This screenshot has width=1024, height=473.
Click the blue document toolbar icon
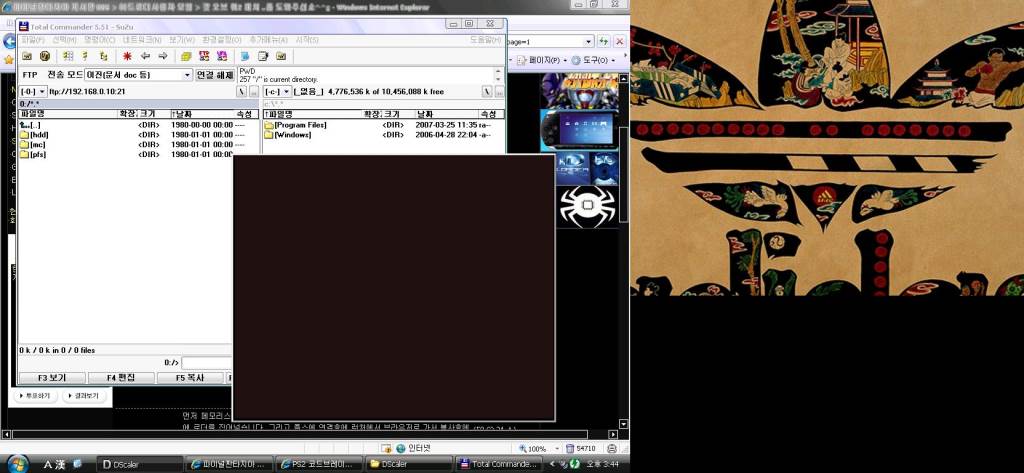pyautogui.click(x=245, y=56)
